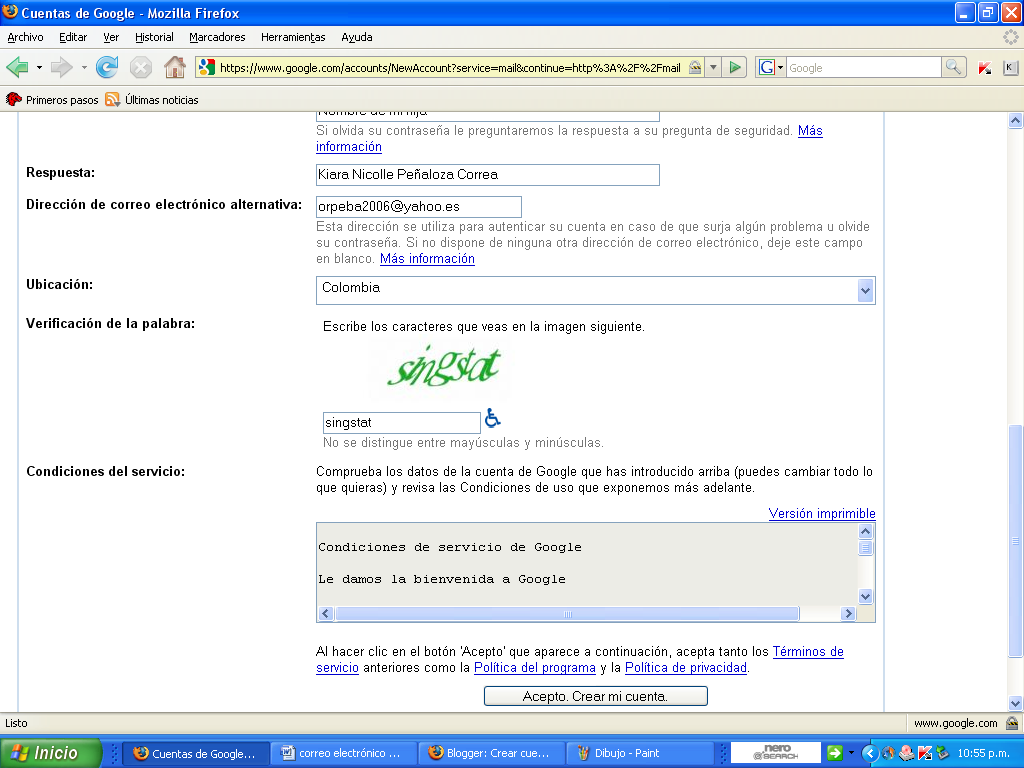Click the green Go arrow beside address bar
Image resolution: width=1024 pixels, height=768 pixels.
pos(736,68)
